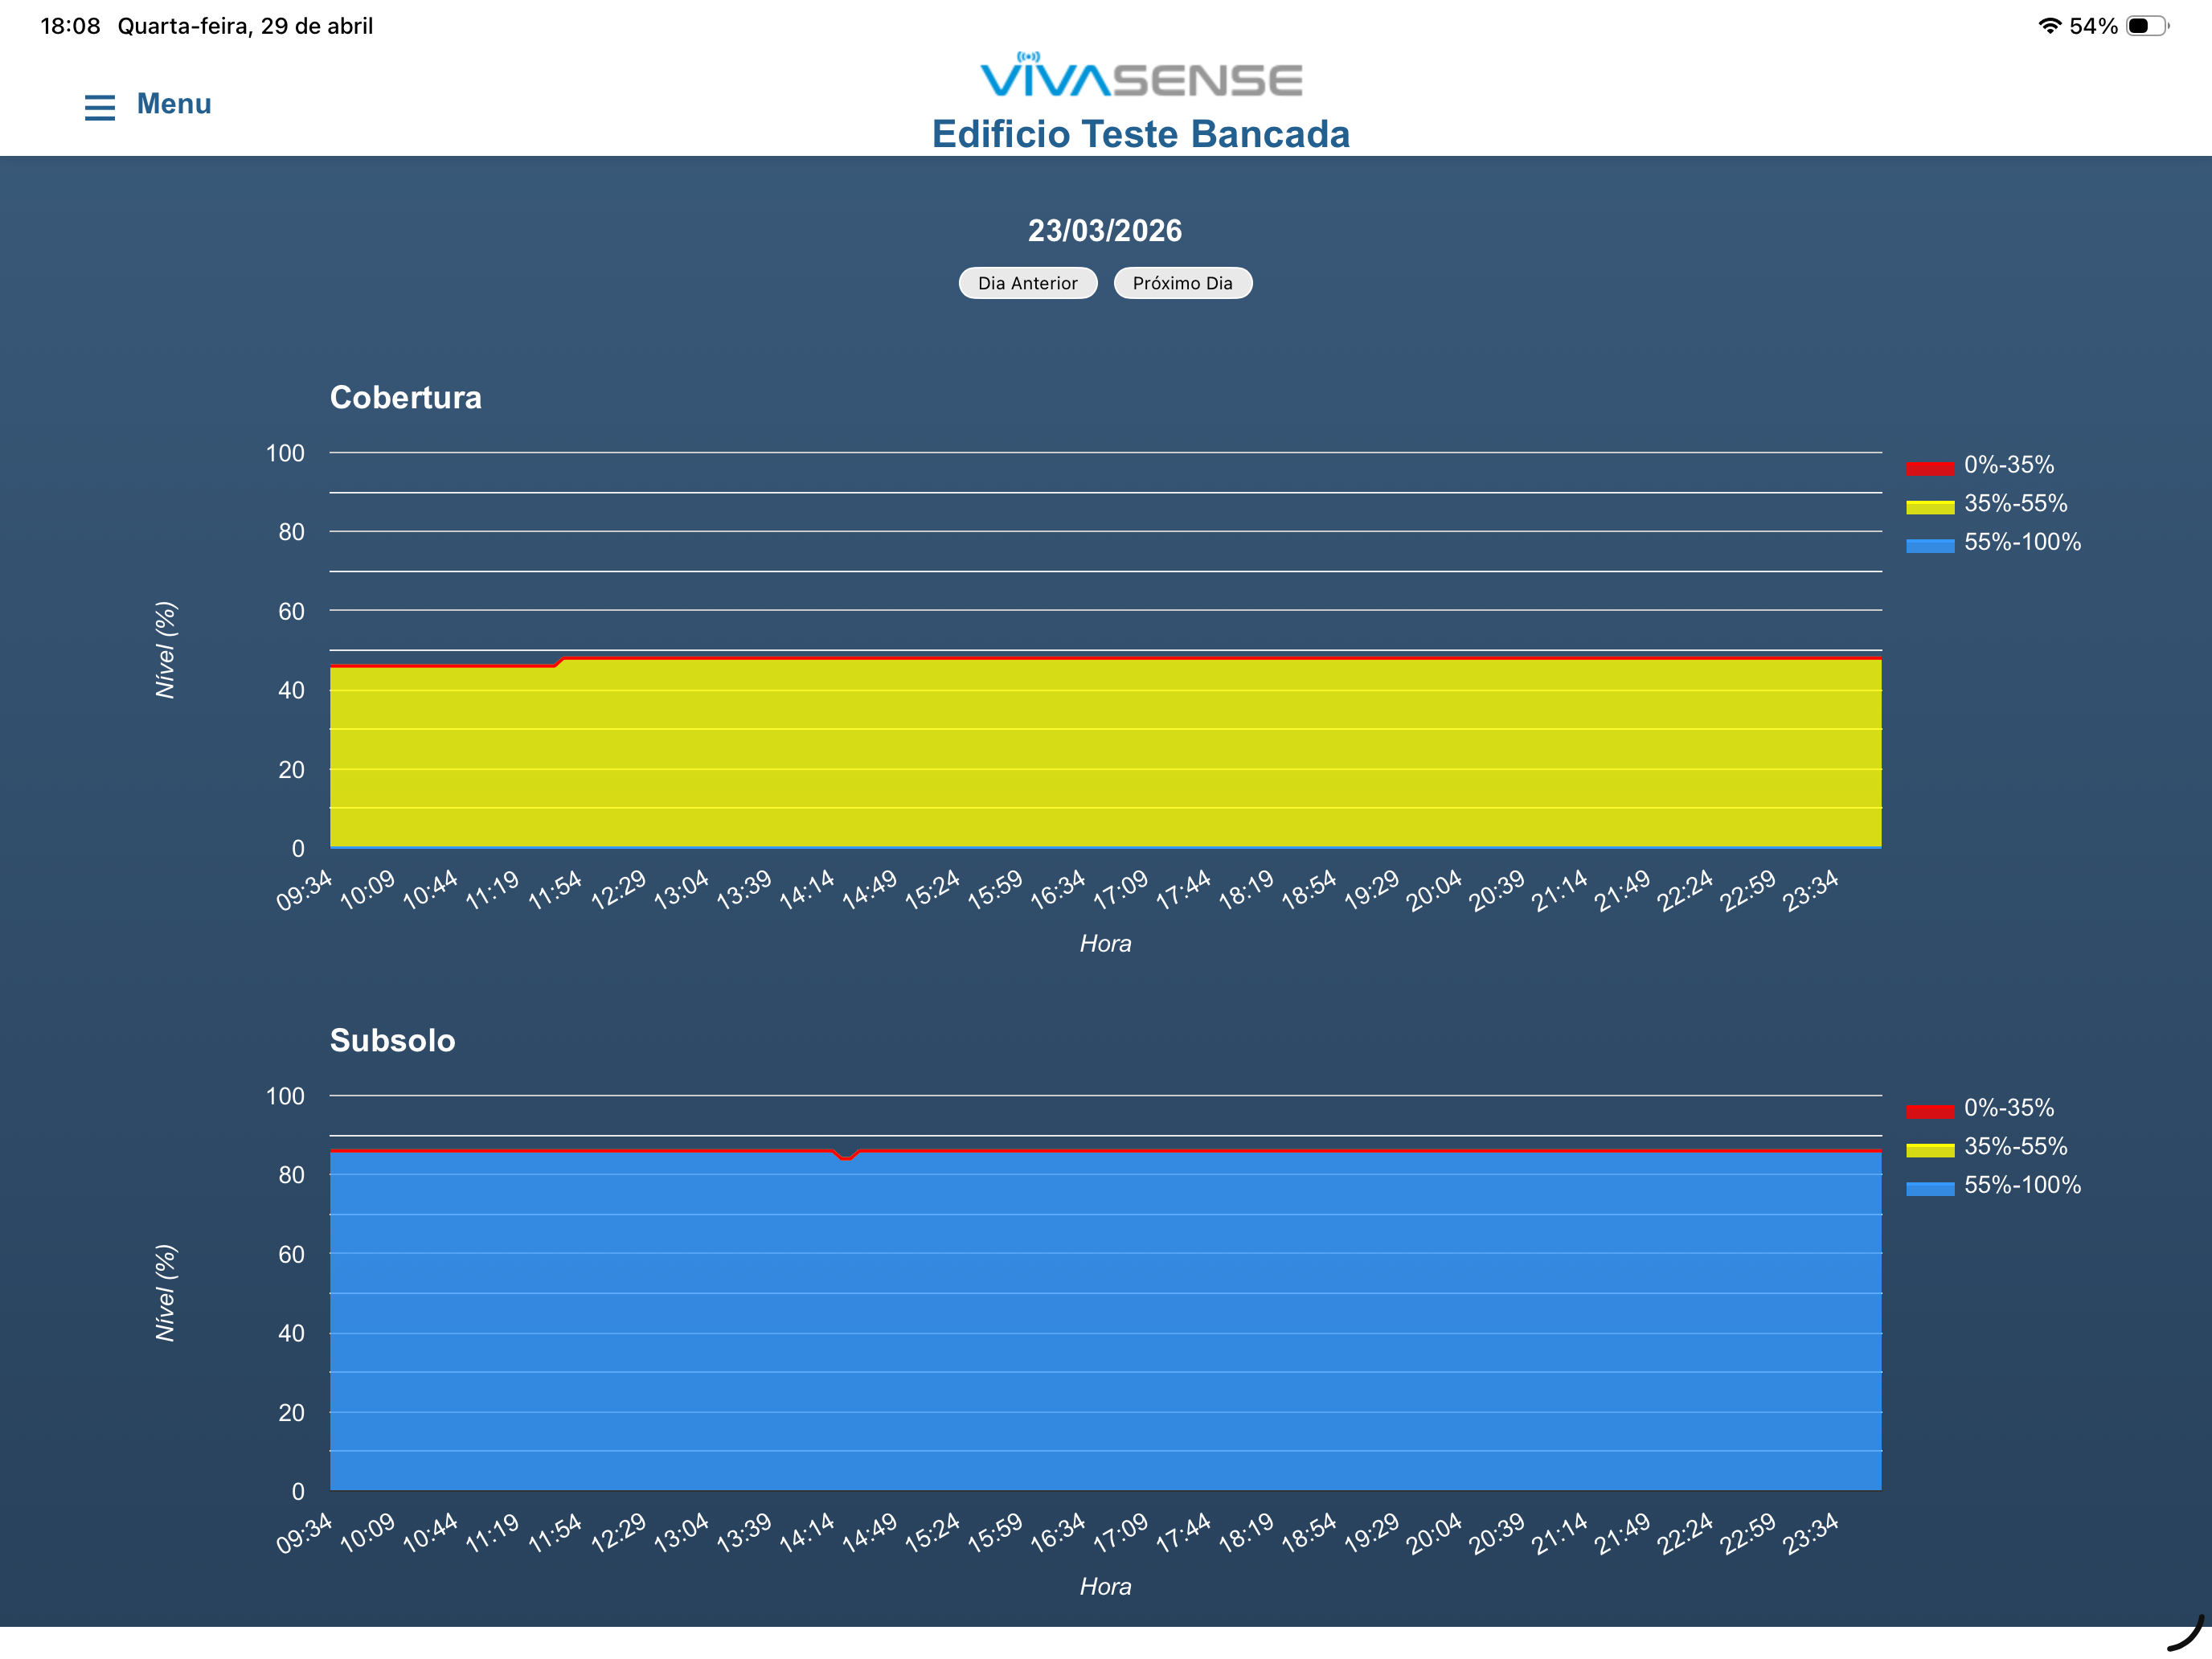Image resolution: width=2212 pixels, height=1659 pixels.
Task: Go to next day with Próximo Dia
Action: 1183,283
